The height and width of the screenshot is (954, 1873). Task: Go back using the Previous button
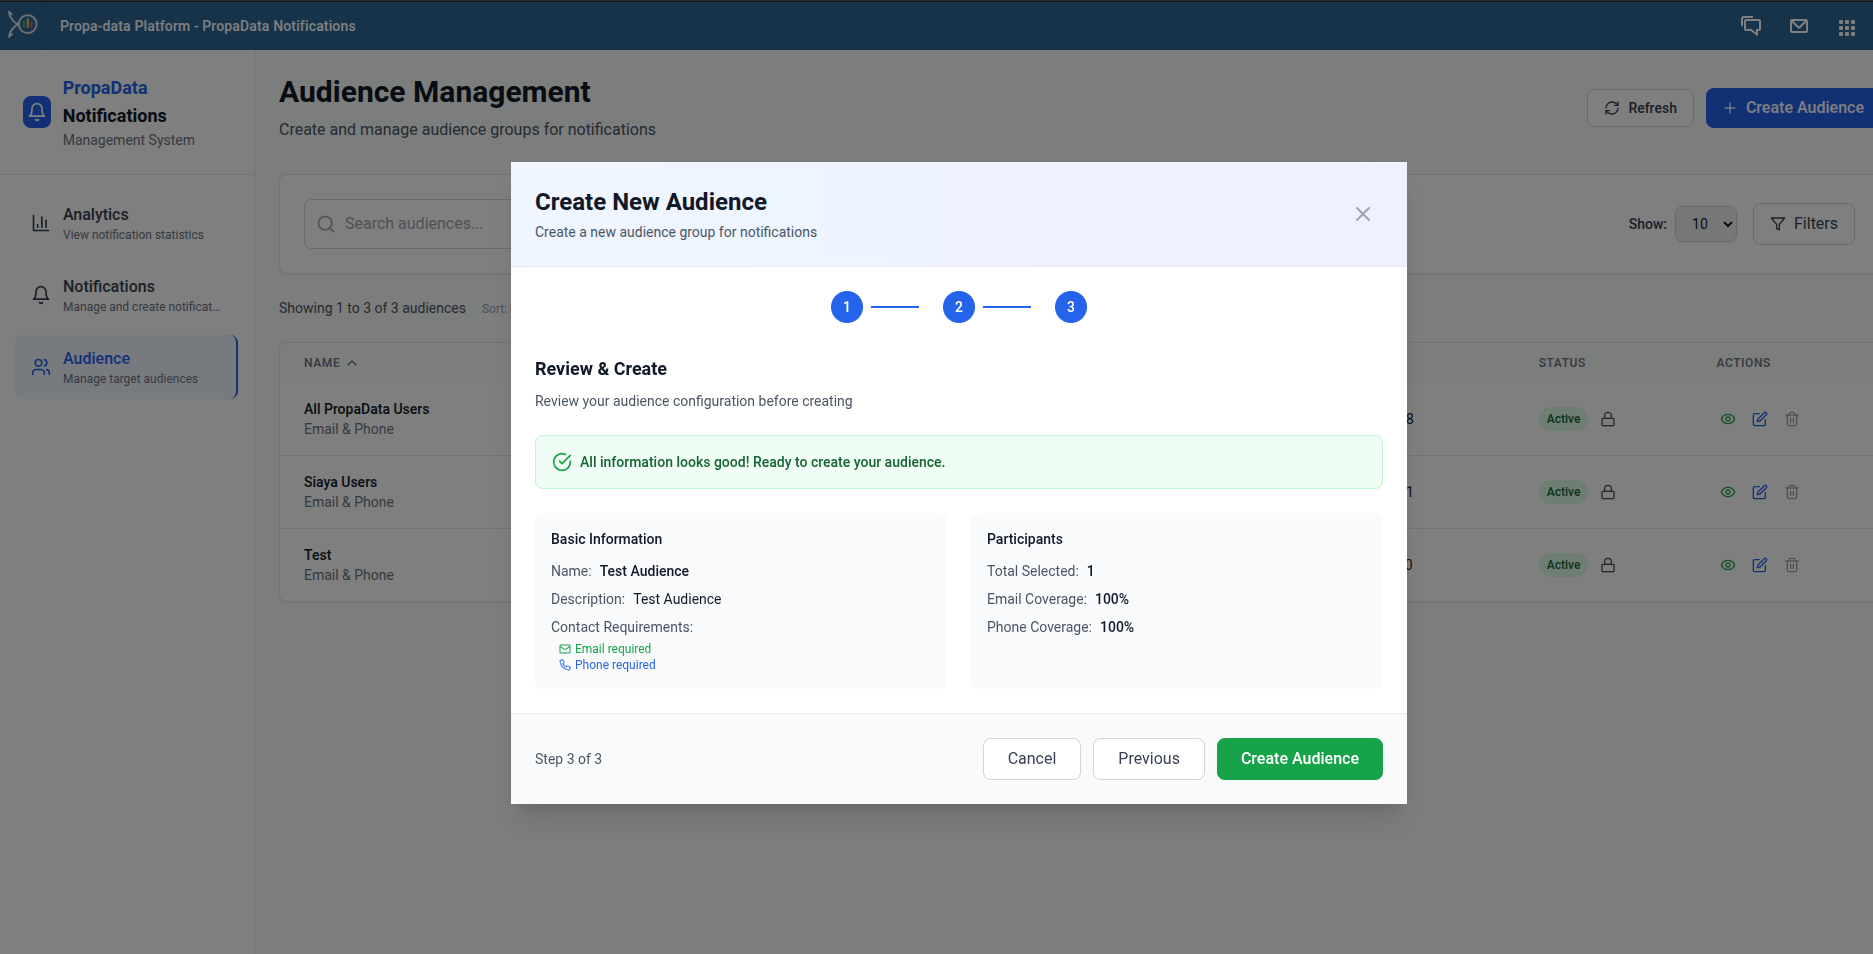click(1148, 758)
